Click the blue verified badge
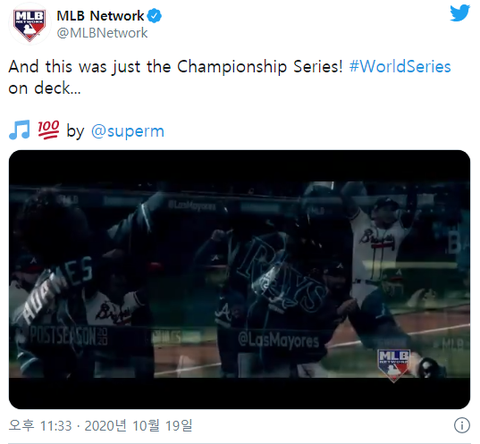The height and width of the screenshot is (444, 480). point(154,16)
